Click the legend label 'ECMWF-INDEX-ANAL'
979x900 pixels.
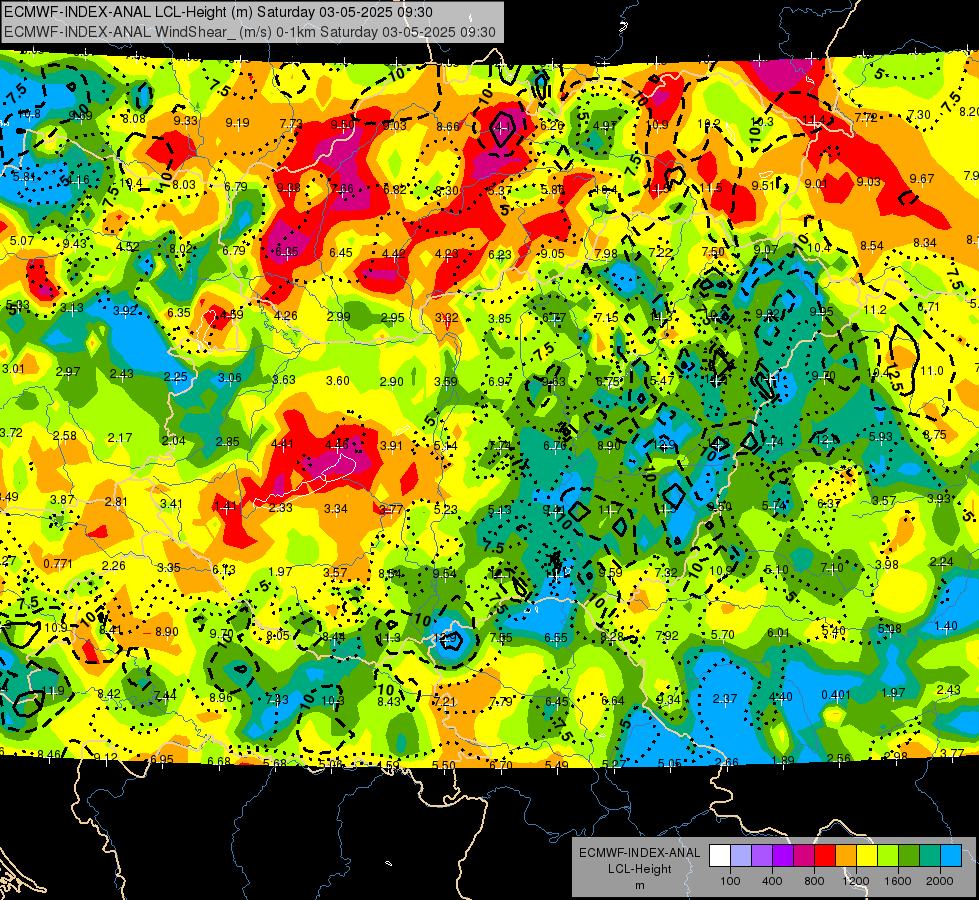tap(639, 853)
